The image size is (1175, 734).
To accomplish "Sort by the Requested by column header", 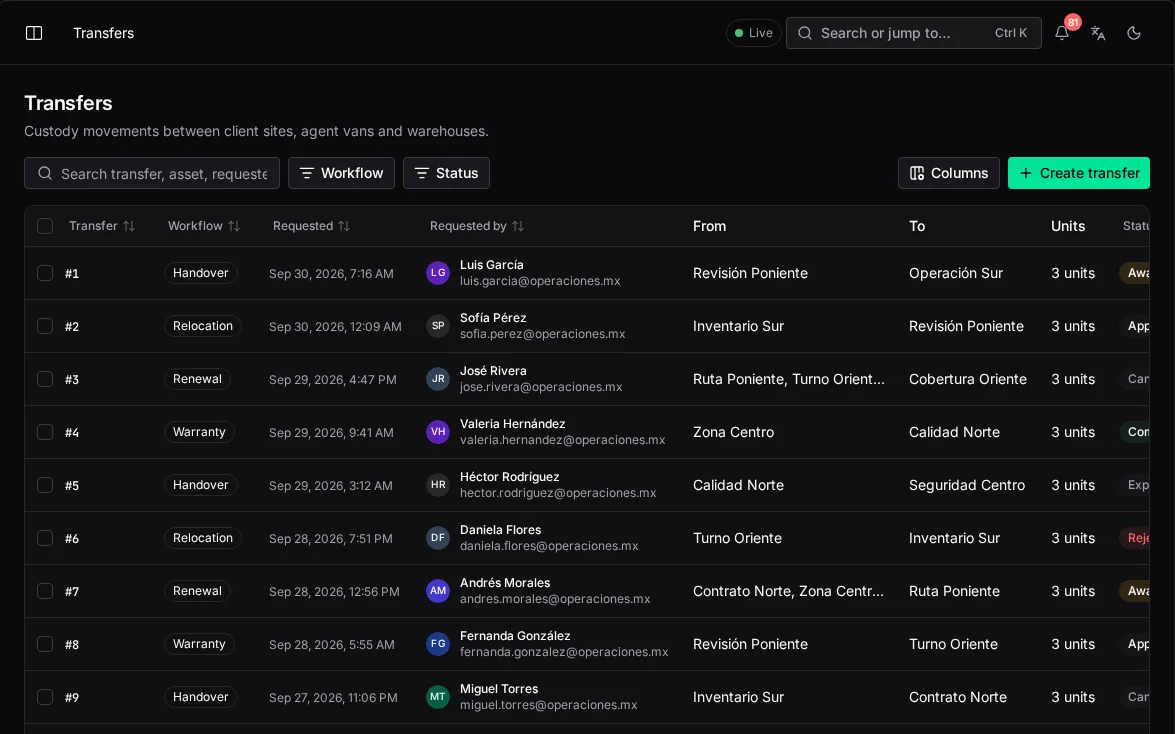I will [477, 226].
